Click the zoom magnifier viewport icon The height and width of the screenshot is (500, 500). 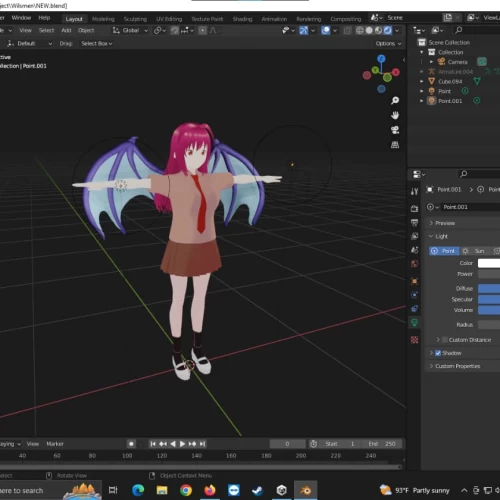pyautogui.click(x=395, y=100)
